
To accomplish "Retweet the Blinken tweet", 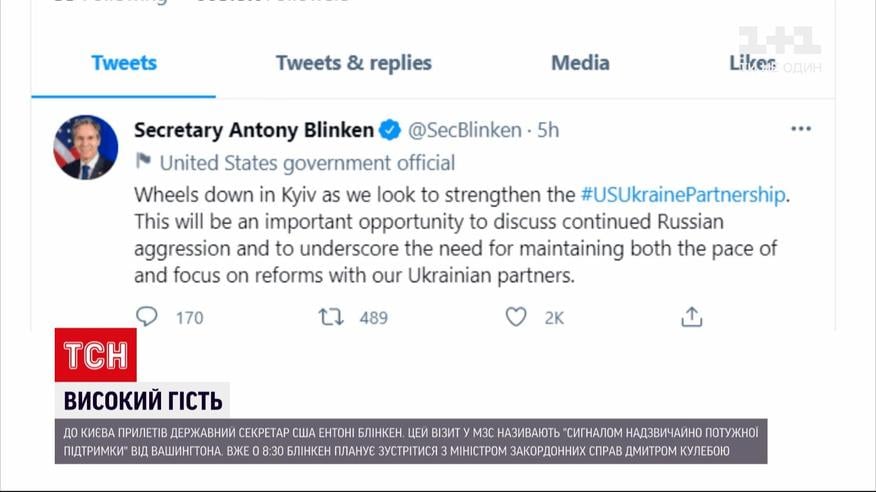I will pyautogui.click(x=331, y=317).
